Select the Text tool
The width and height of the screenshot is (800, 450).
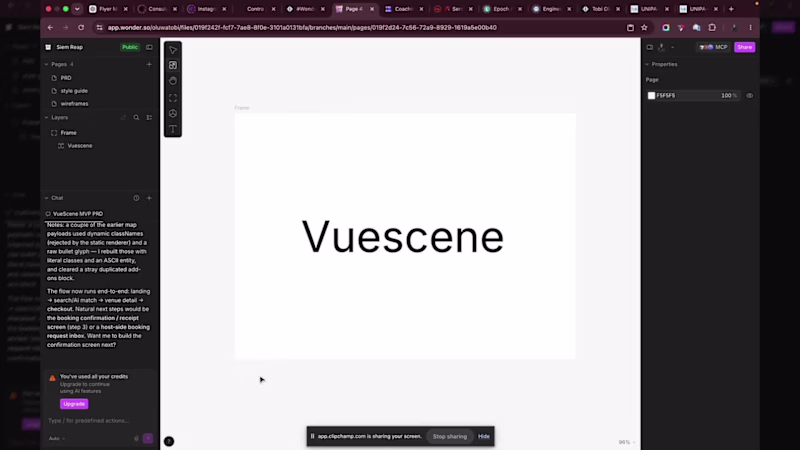[173, 129]
